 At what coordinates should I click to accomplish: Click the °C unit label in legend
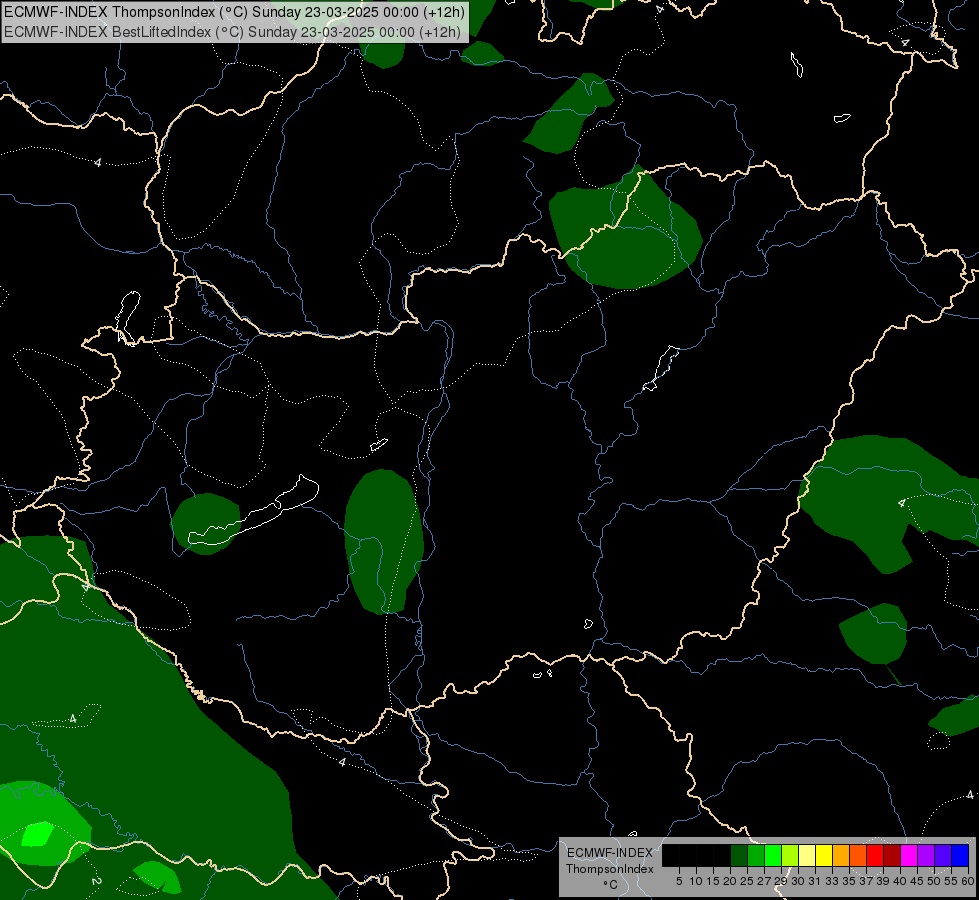click(x=611, y=884)
